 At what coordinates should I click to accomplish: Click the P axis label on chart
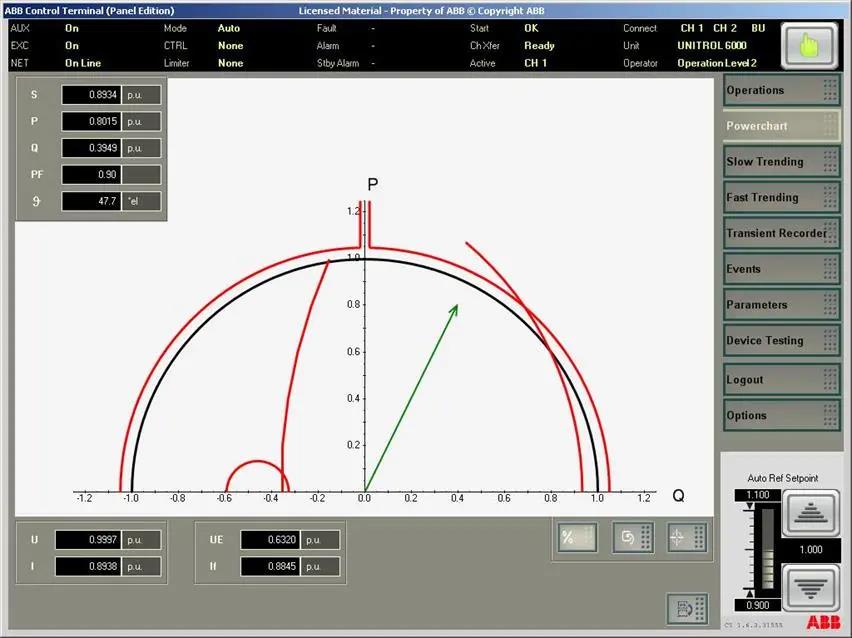pos(372,185)
